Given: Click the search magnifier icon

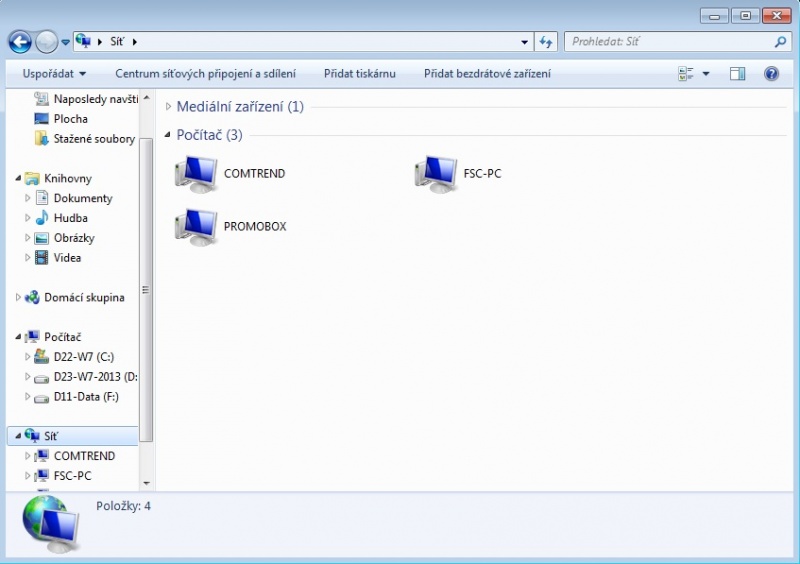Looking at the screenshot, I should tap(780, 42).
